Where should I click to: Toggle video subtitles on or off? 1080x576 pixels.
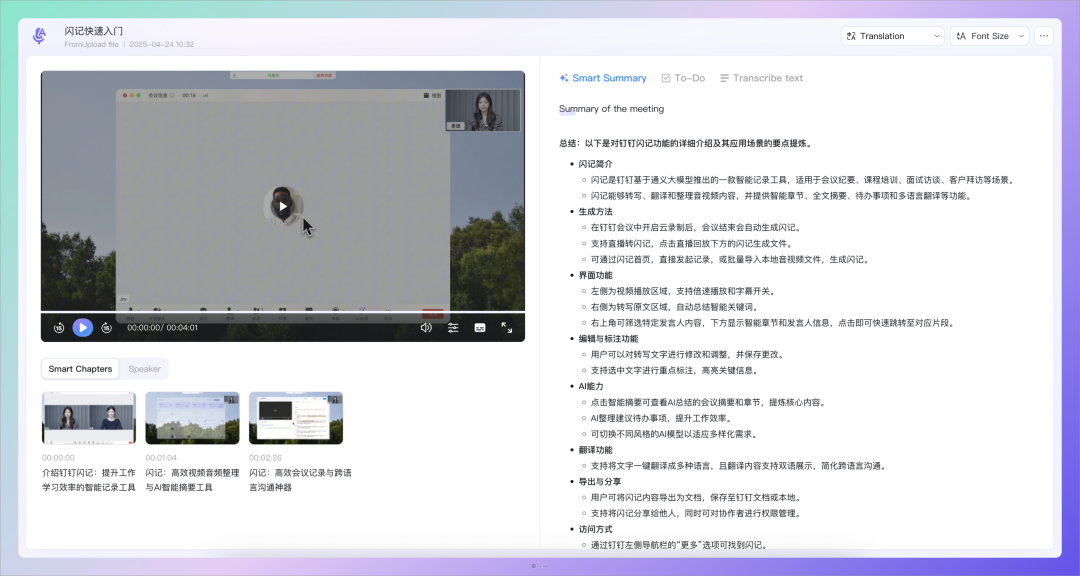[x=480, y=327]
